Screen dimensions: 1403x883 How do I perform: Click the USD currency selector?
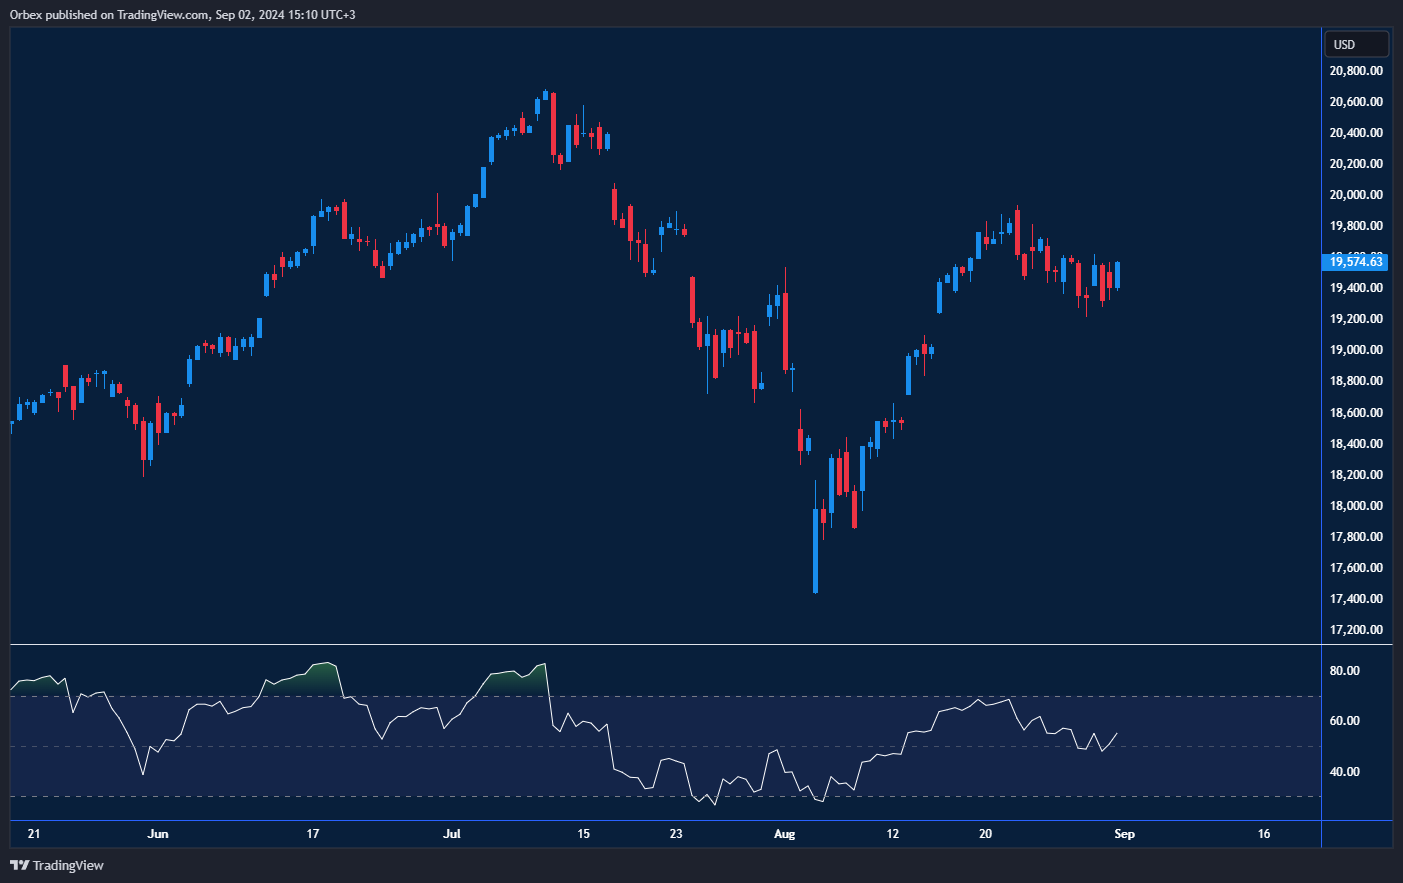click(x=1356, y=44)
